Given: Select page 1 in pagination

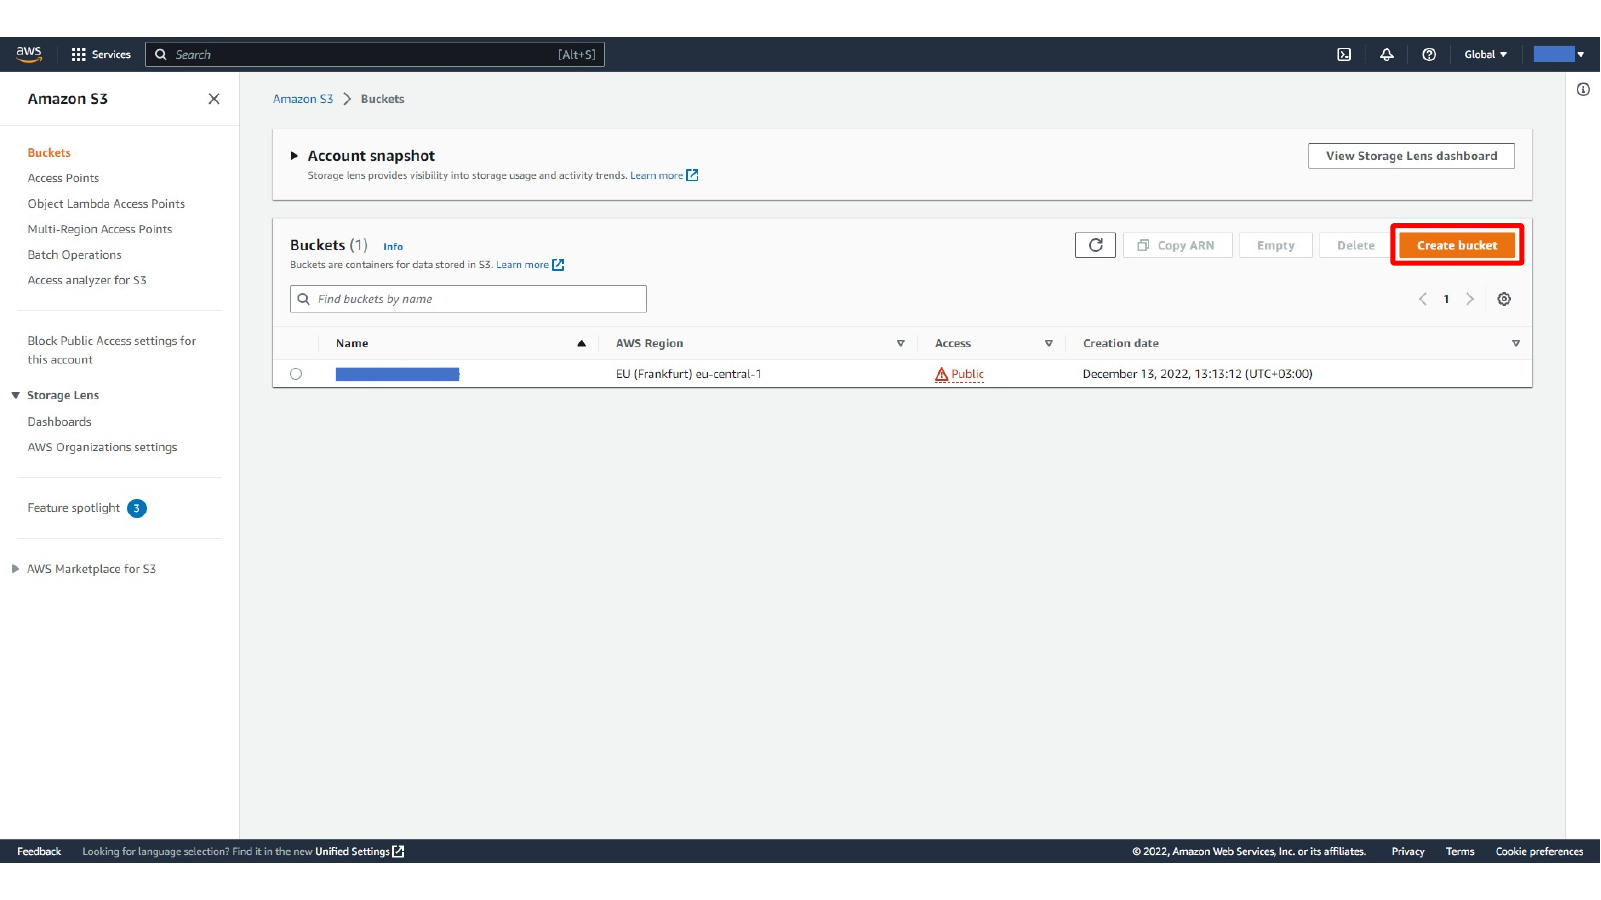Looking at the screenshot, I should pos(1446,299).
